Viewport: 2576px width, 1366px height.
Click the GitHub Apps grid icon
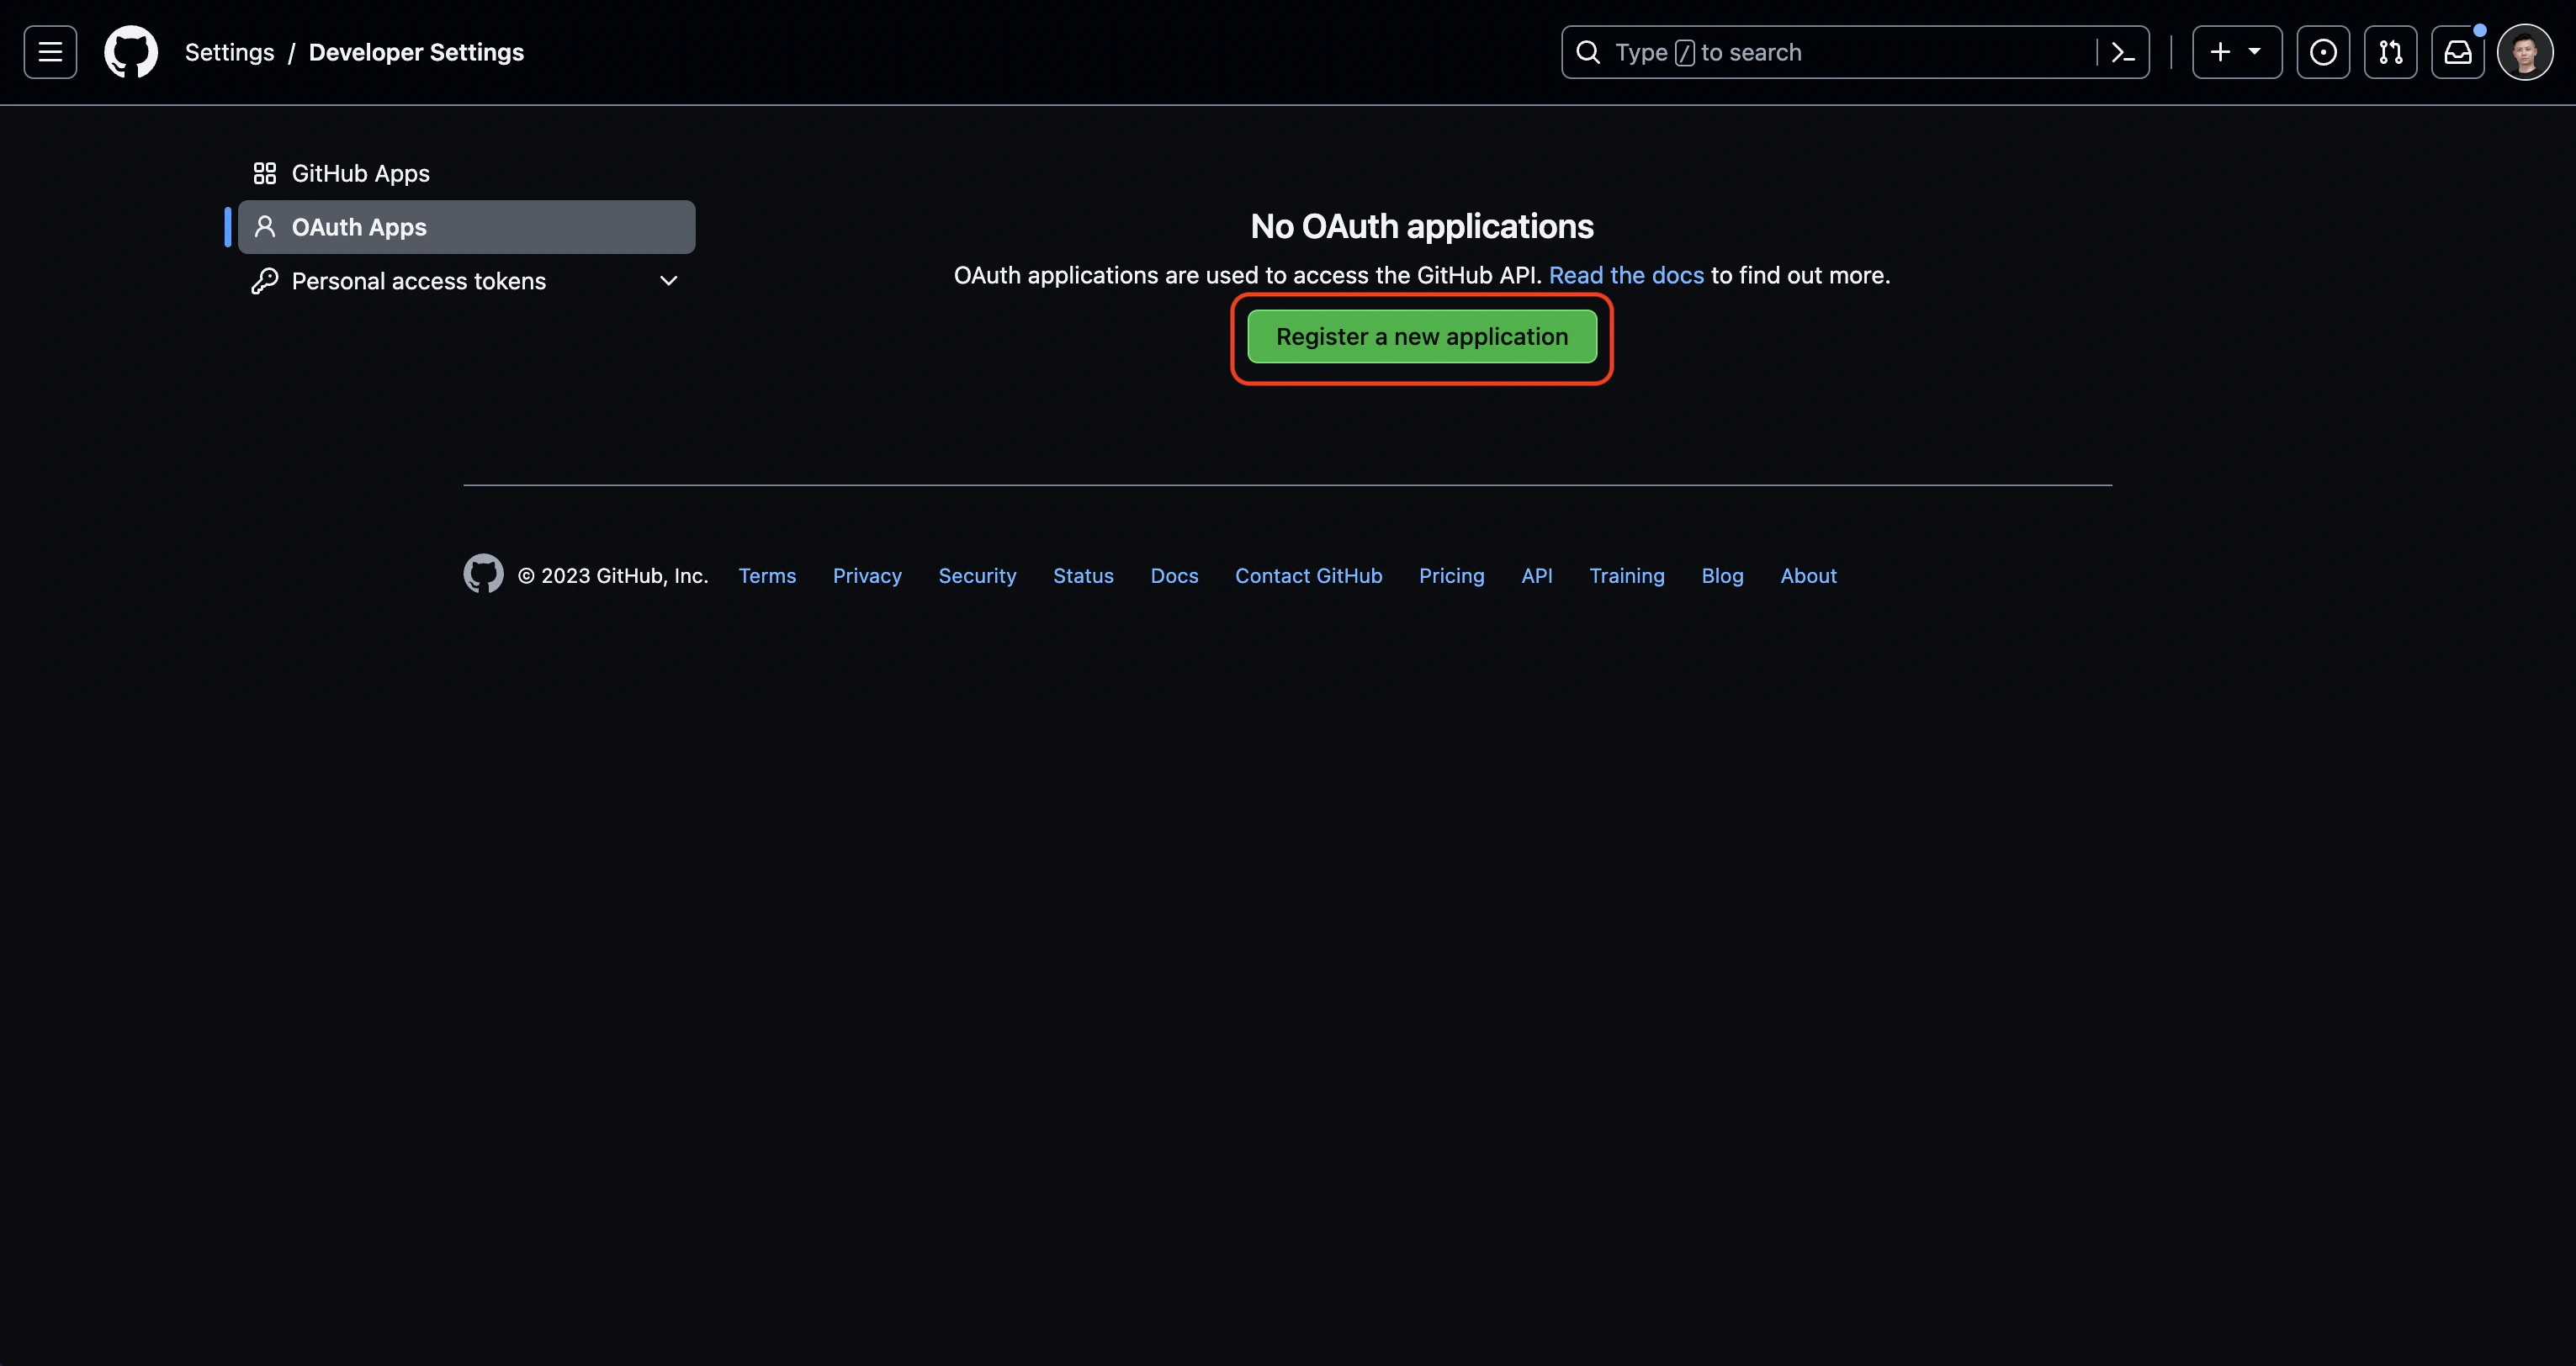[264, 173]
